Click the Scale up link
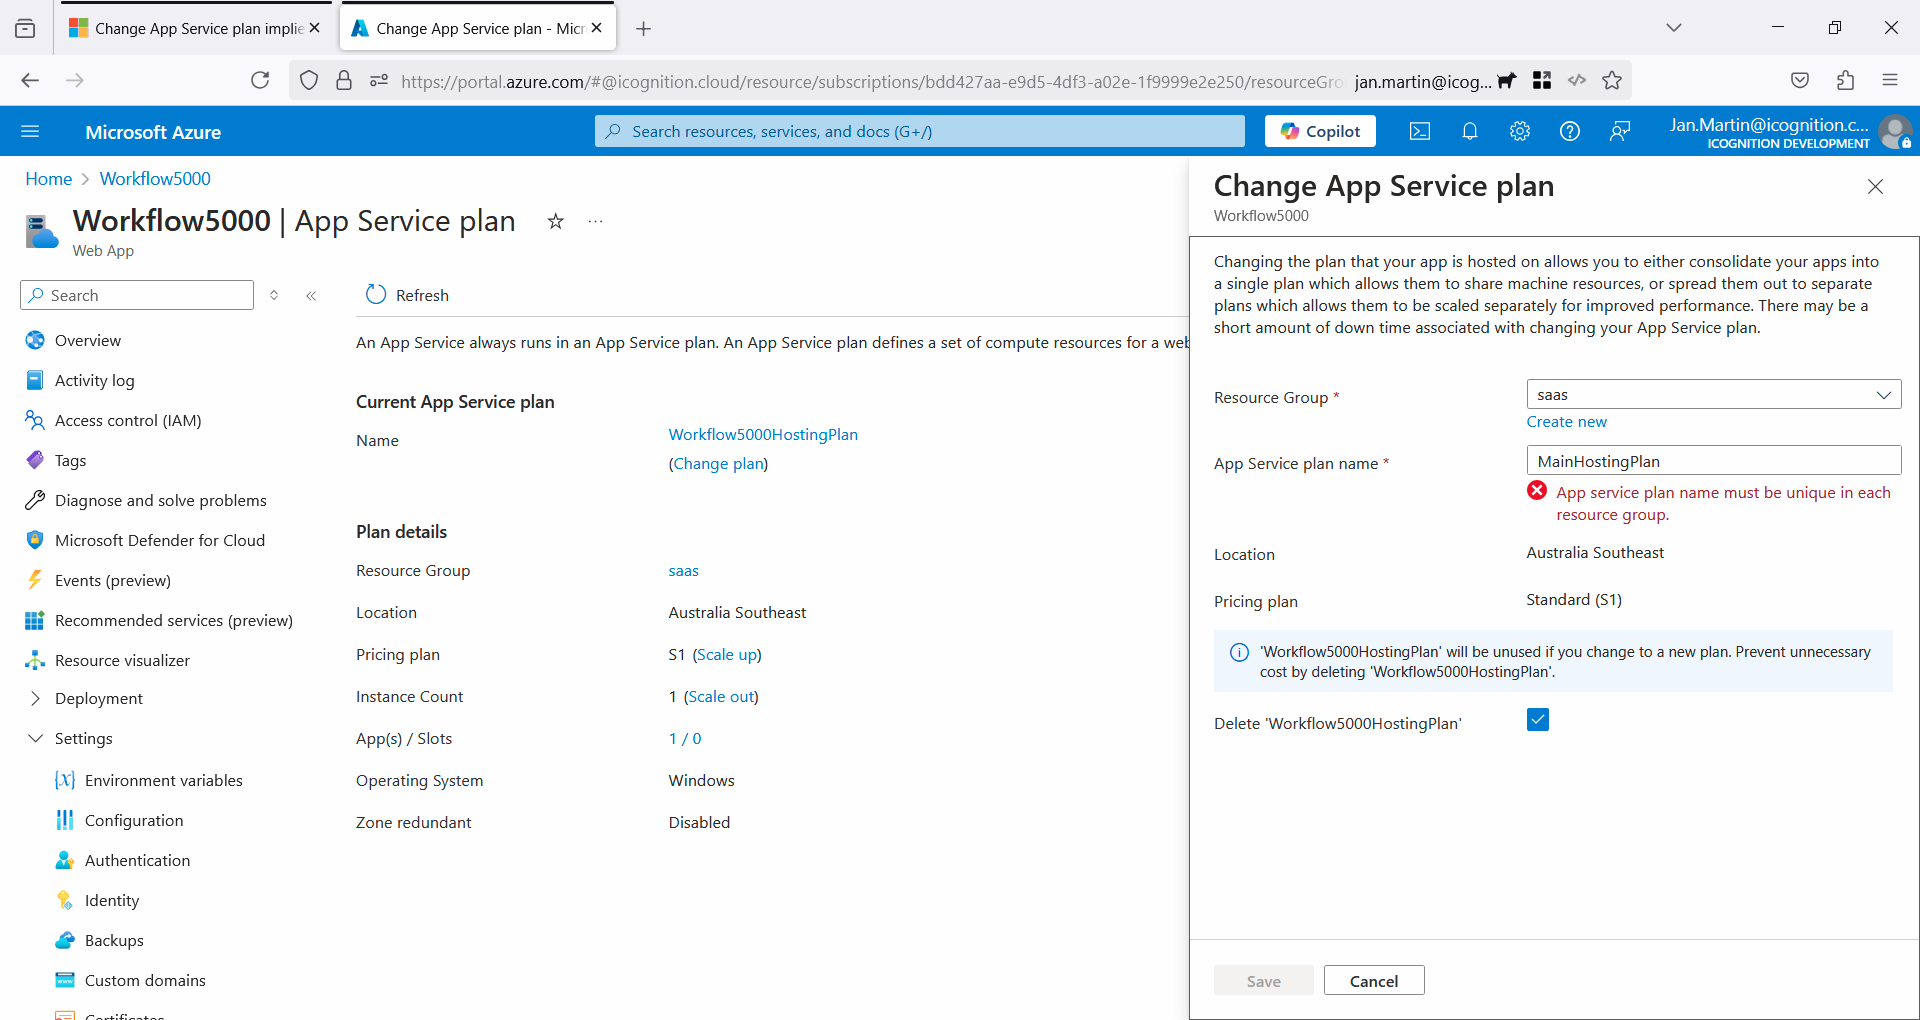Image resolution: width=1920 pixels, height=1020 pixels. coord(727,655)
